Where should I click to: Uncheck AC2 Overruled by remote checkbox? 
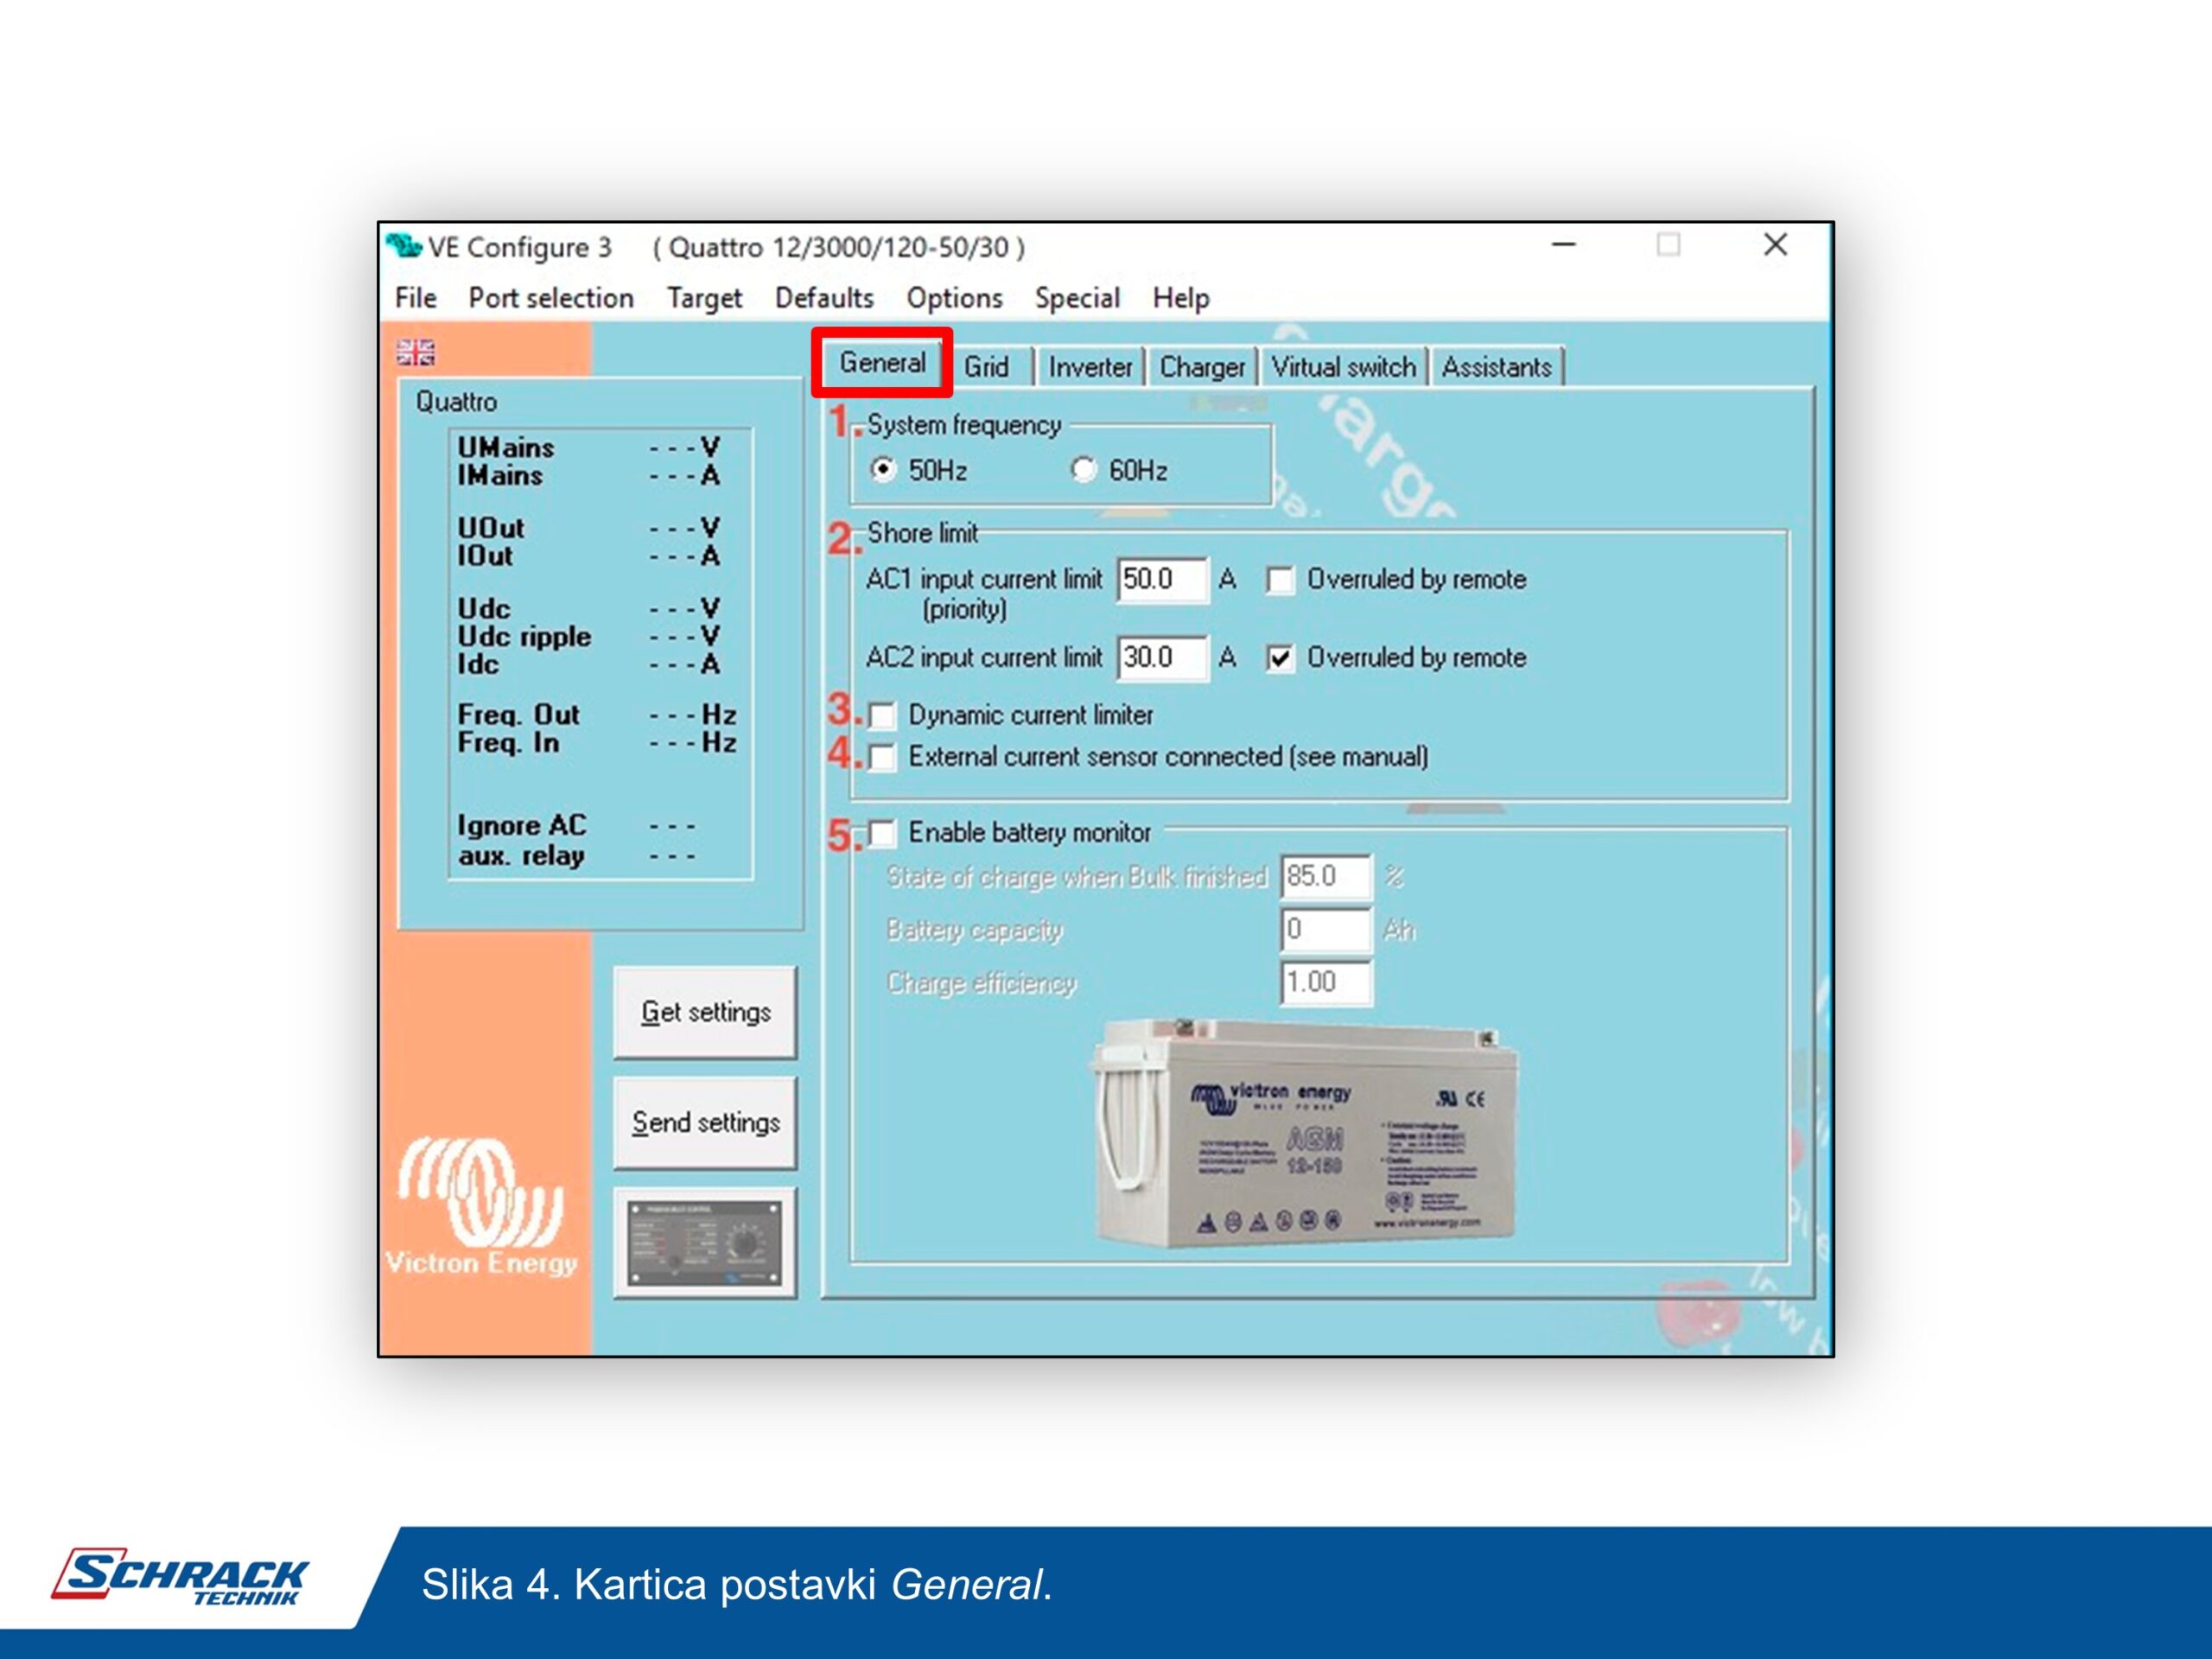click(x=1280, y=658)
